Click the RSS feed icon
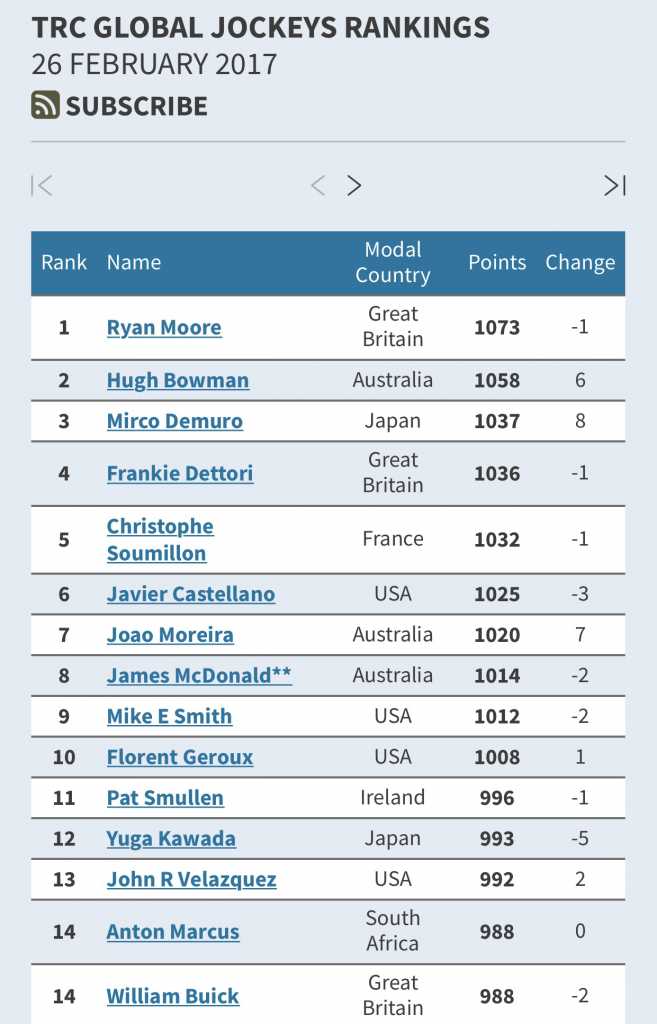Screen dimensions: 657x1024 45,105
